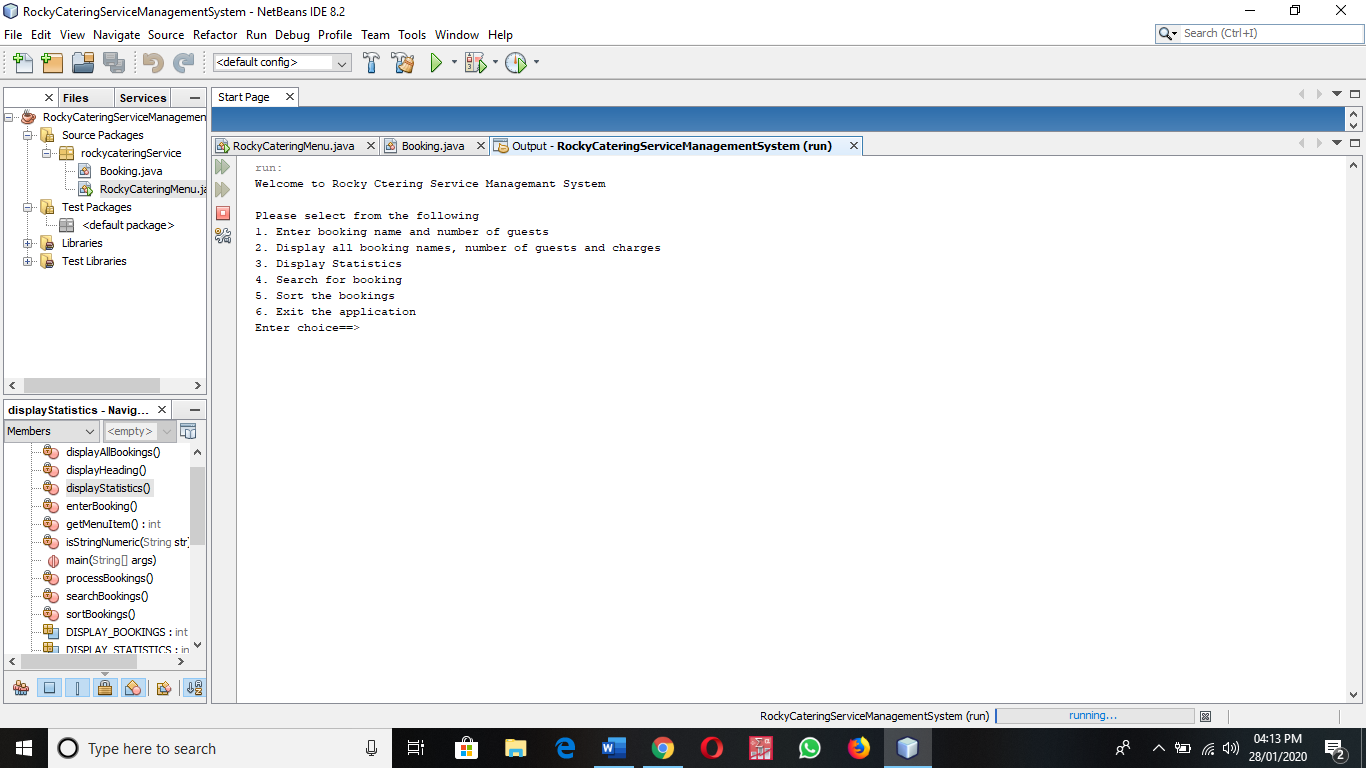1366x768 pixels.
Task: Open output settings wrench icon
Action: pyautogui.click(x=223, y=236)
